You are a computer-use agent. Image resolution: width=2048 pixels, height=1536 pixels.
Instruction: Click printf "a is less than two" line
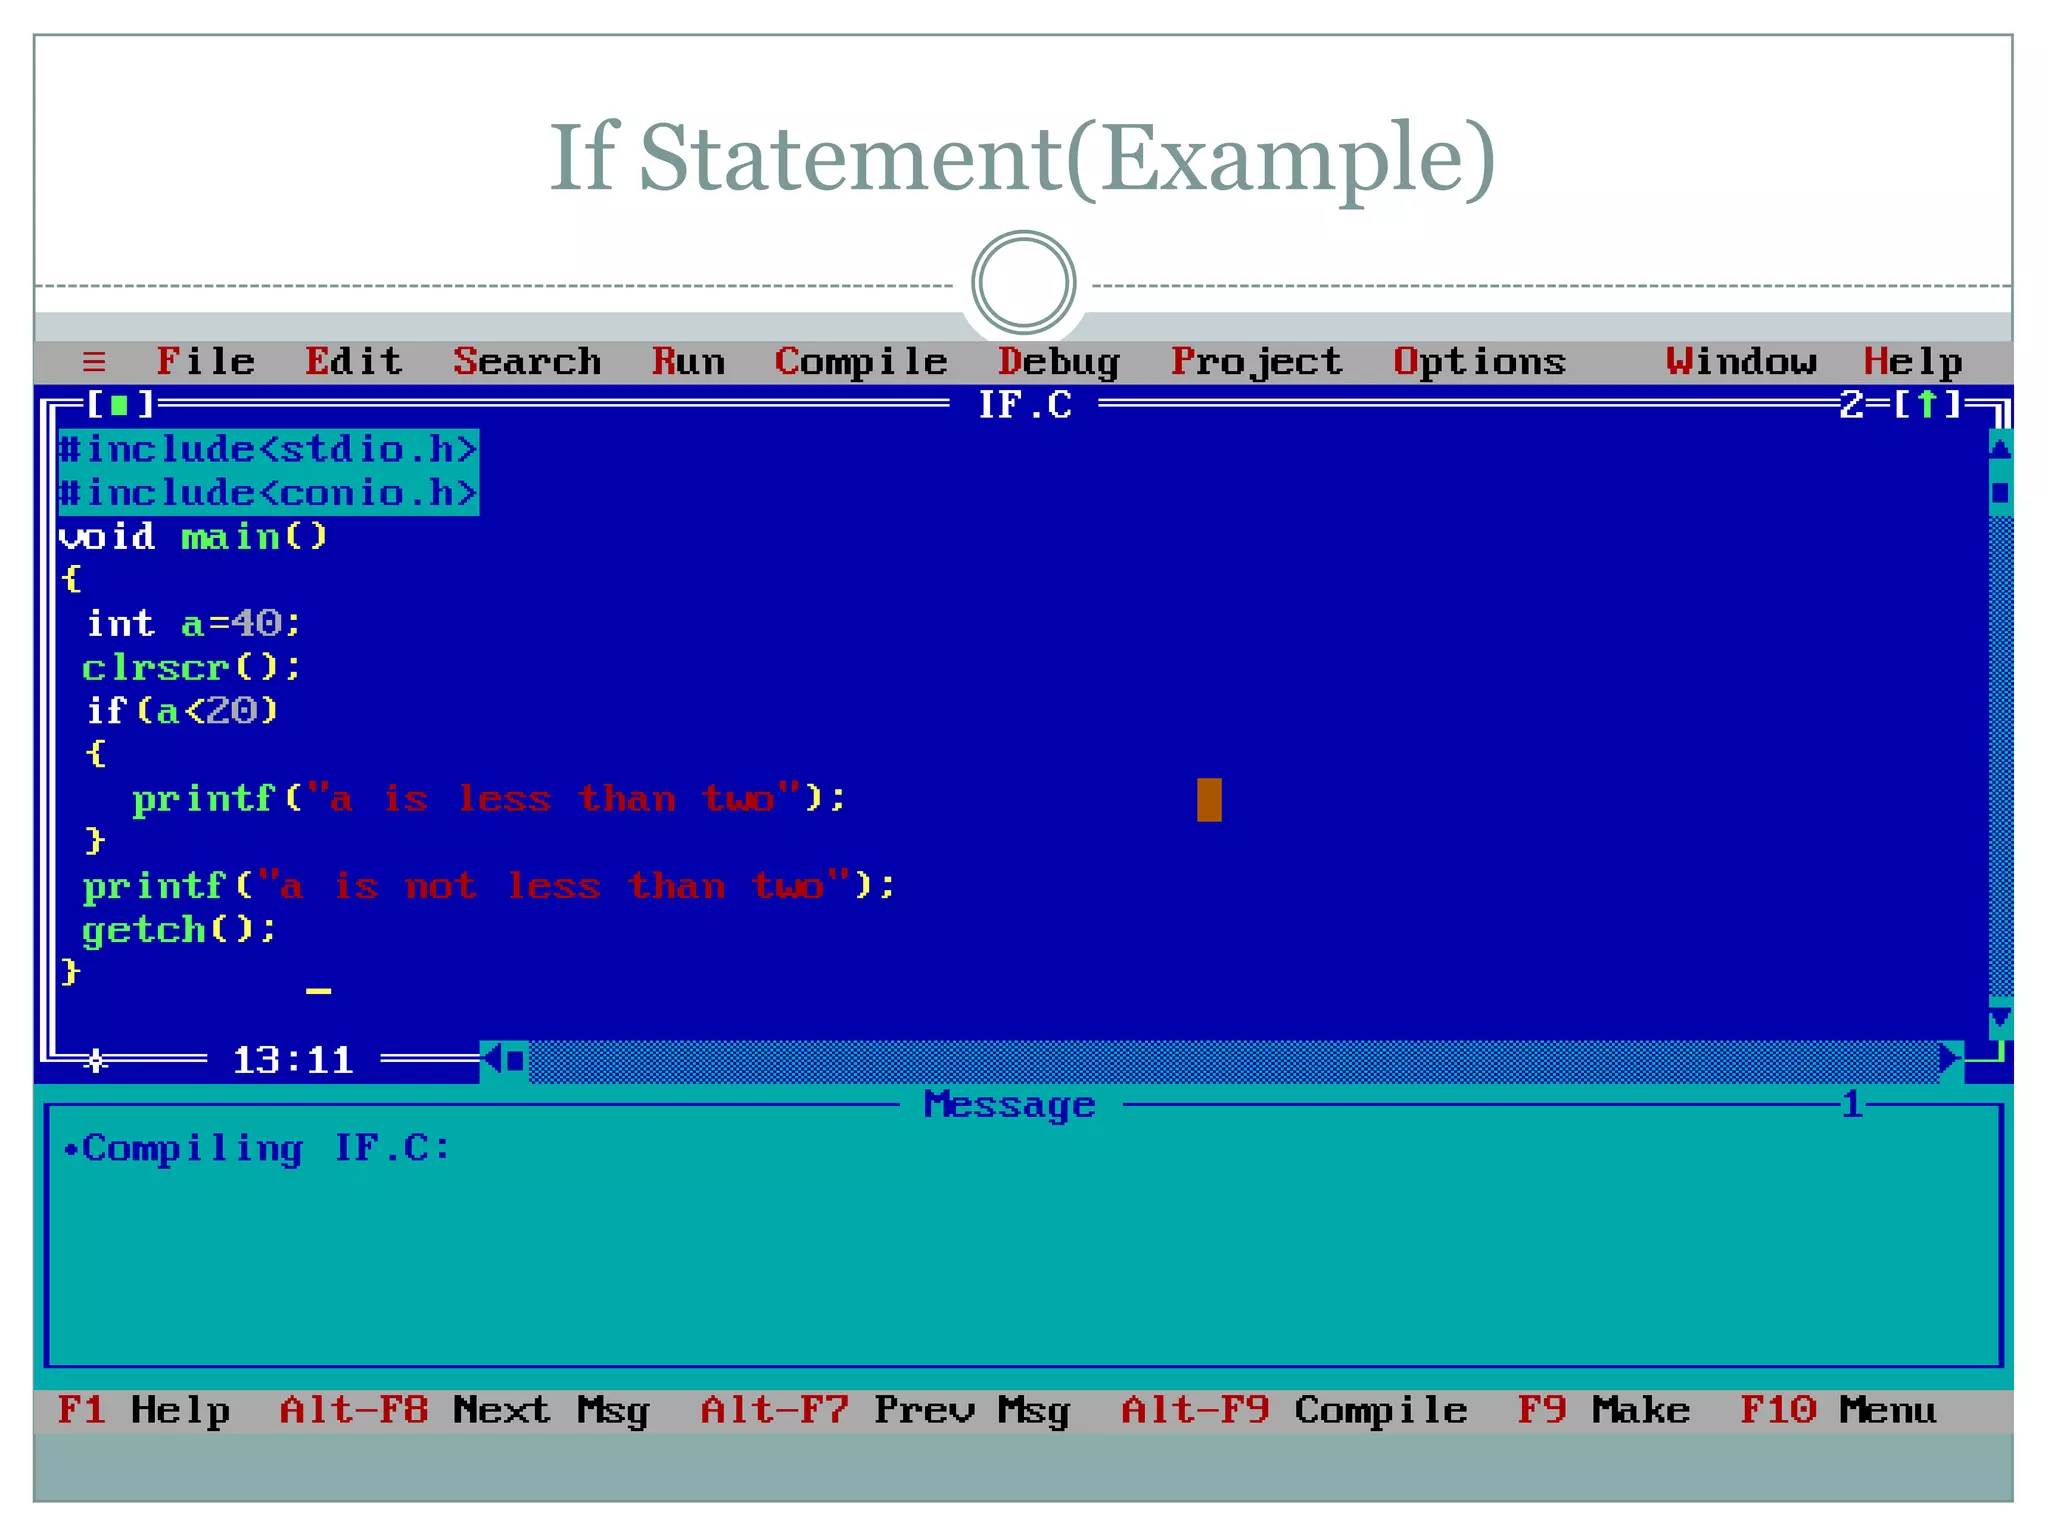pyautogui.click(x=489, y=798)
